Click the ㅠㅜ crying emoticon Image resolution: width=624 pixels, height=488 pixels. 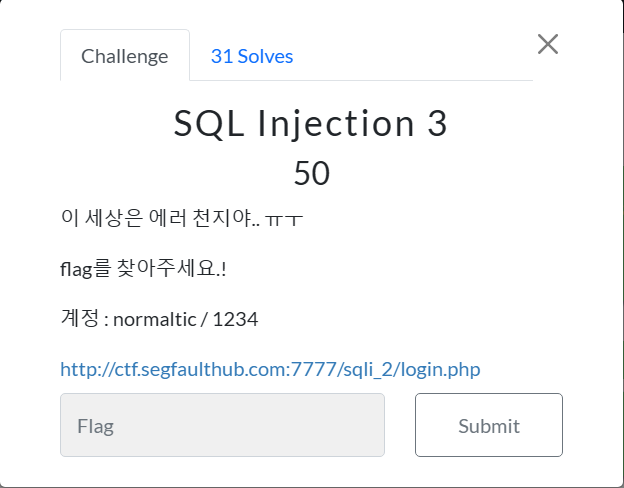[284, 220]
